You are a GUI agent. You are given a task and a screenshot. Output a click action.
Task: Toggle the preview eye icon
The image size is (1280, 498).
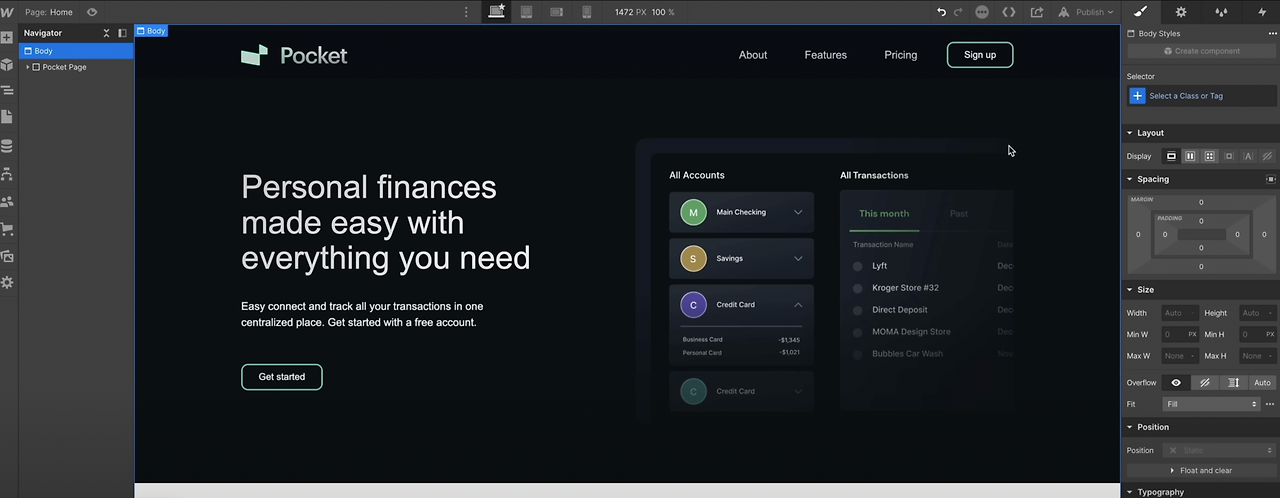[92, 12]
